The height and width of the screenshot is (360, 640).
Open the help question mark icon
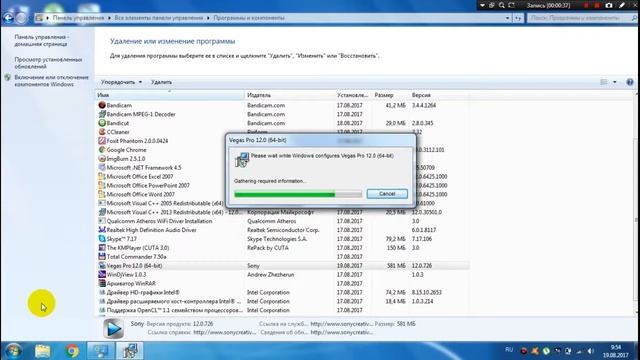(630, 82)
